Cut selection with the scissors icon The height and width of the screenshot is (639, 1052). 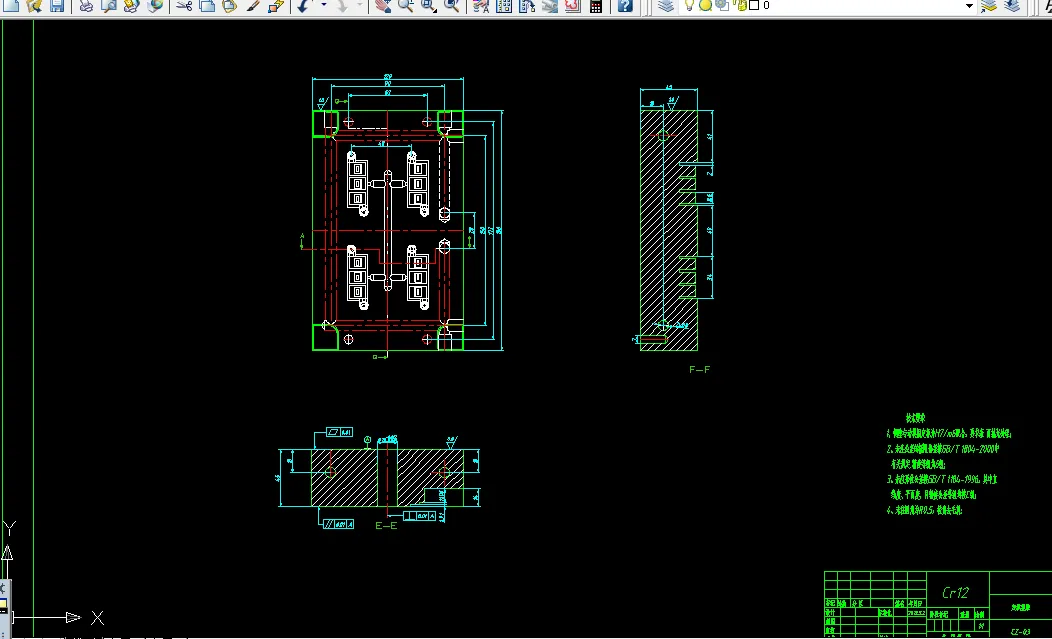pos(185,6)
